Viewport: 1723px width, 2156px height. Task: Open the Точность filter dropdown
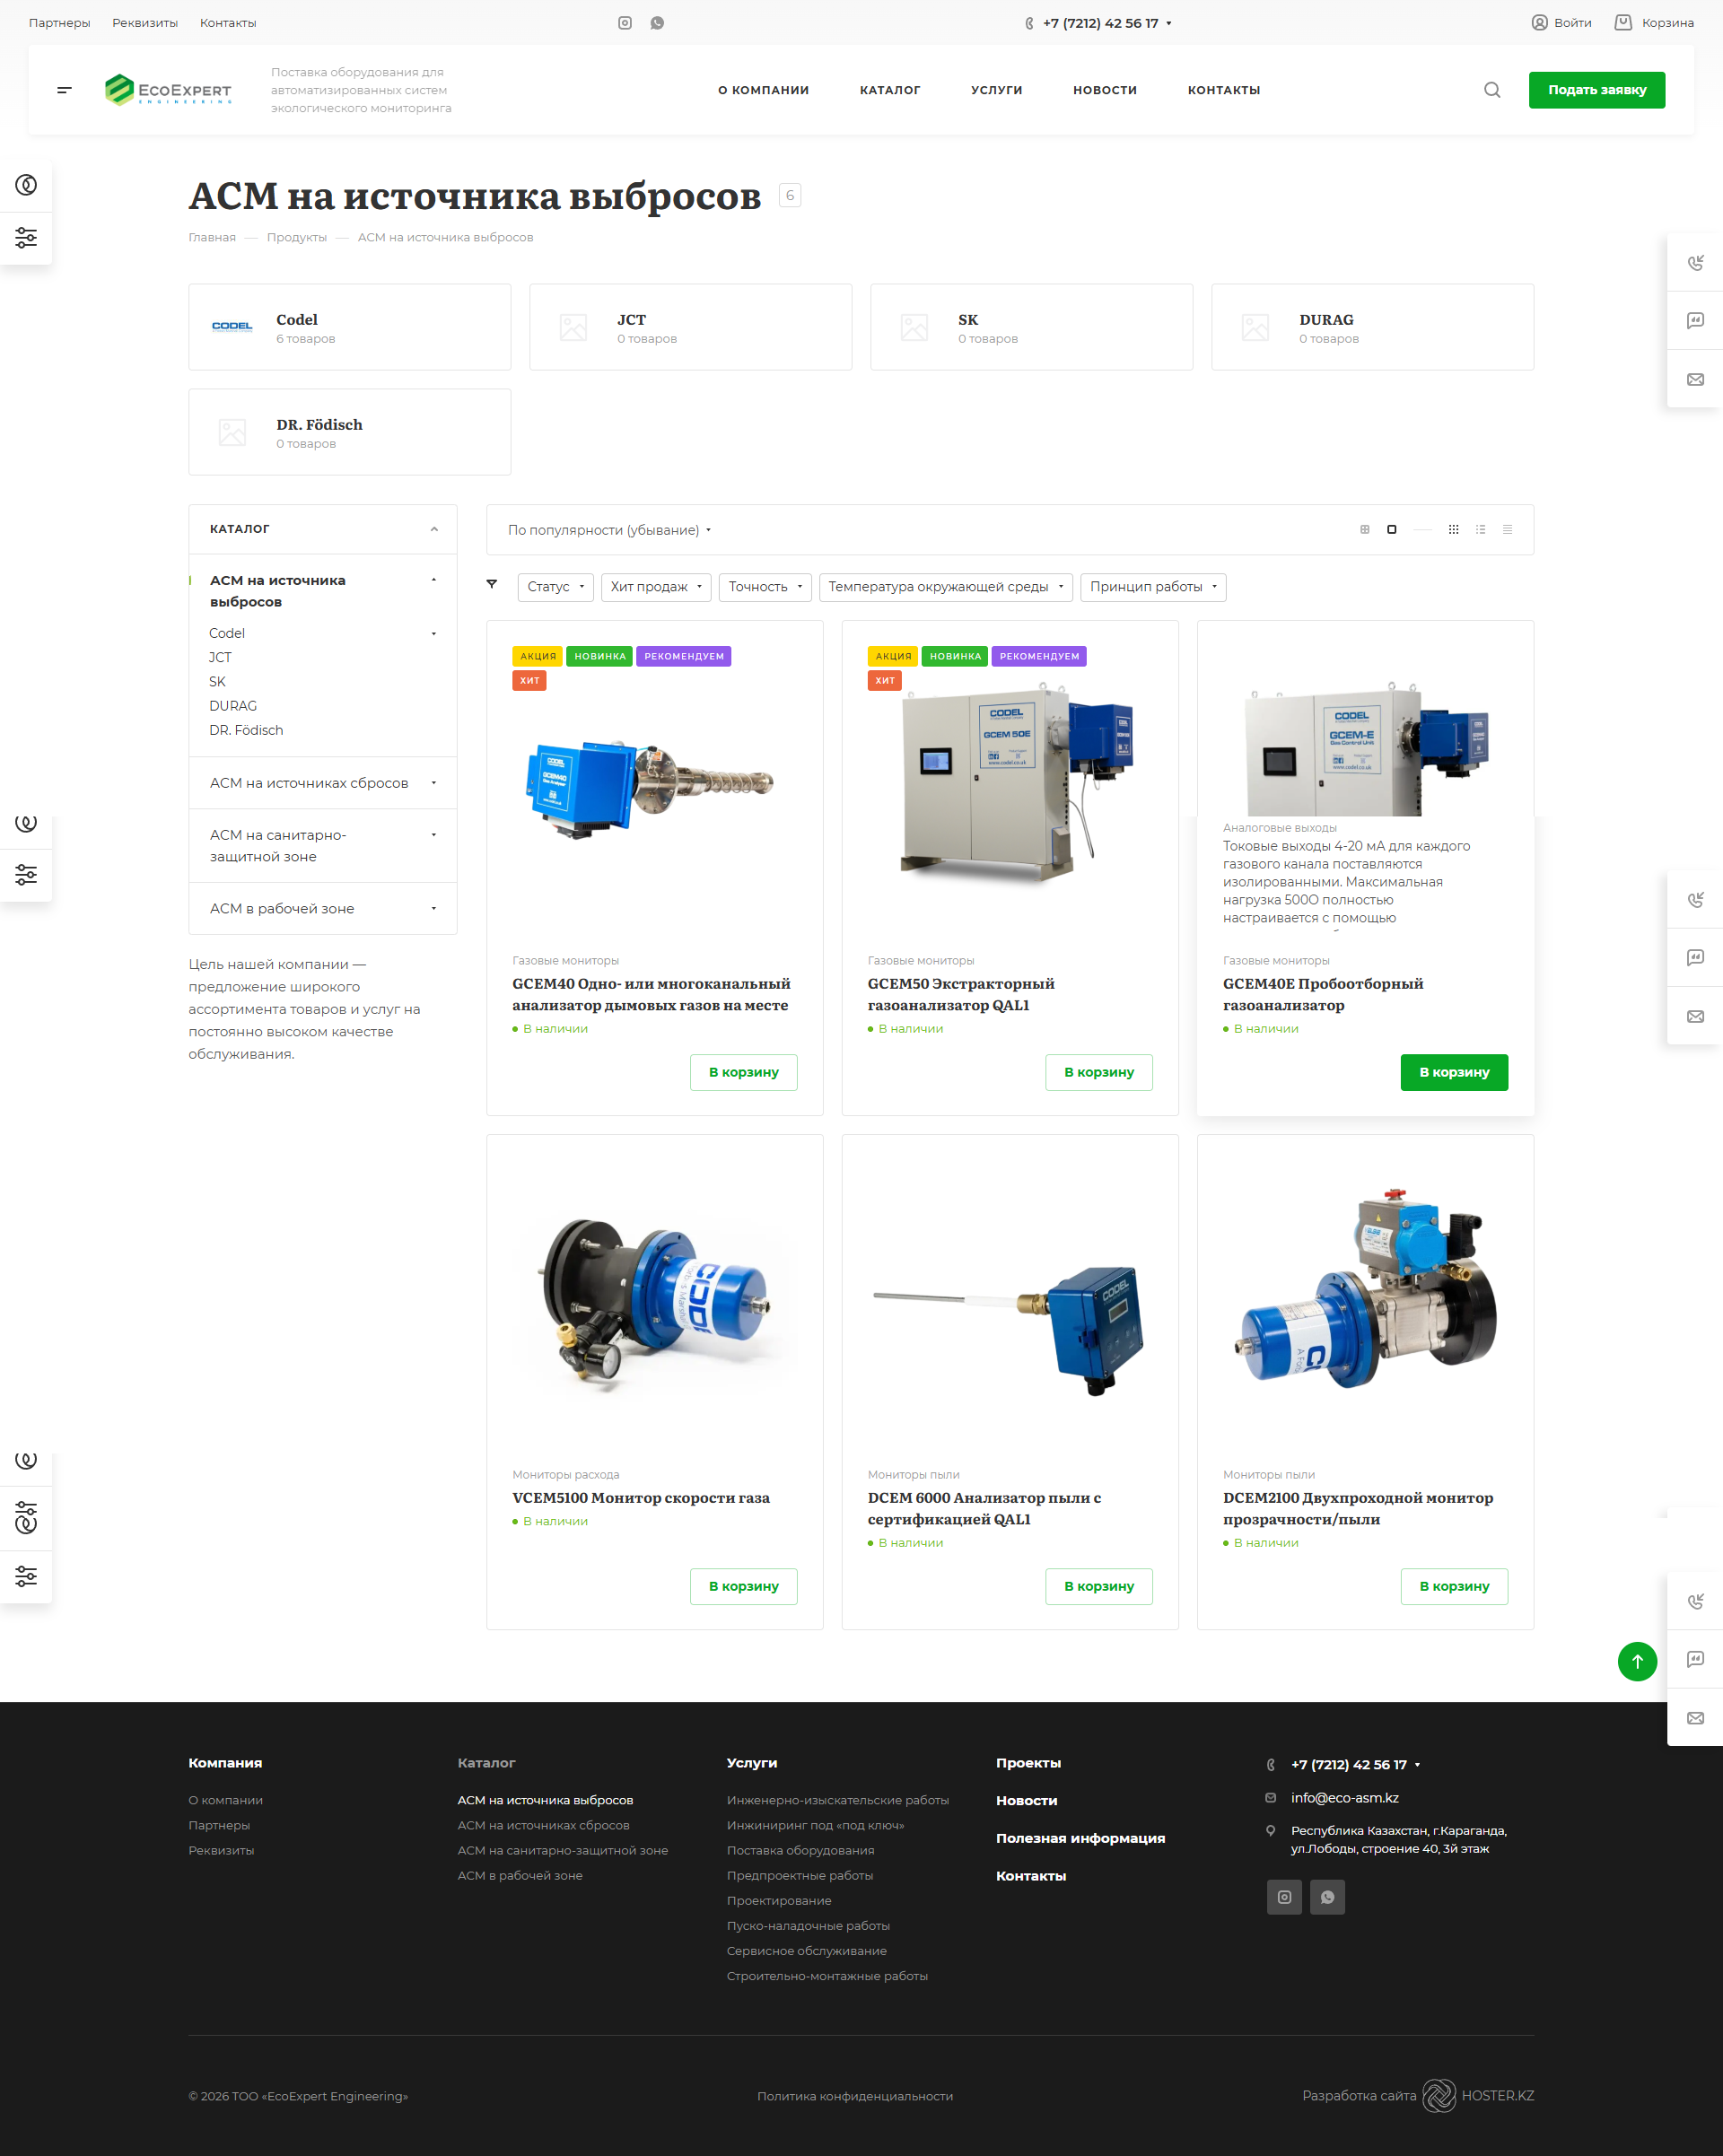click(765, 587)
